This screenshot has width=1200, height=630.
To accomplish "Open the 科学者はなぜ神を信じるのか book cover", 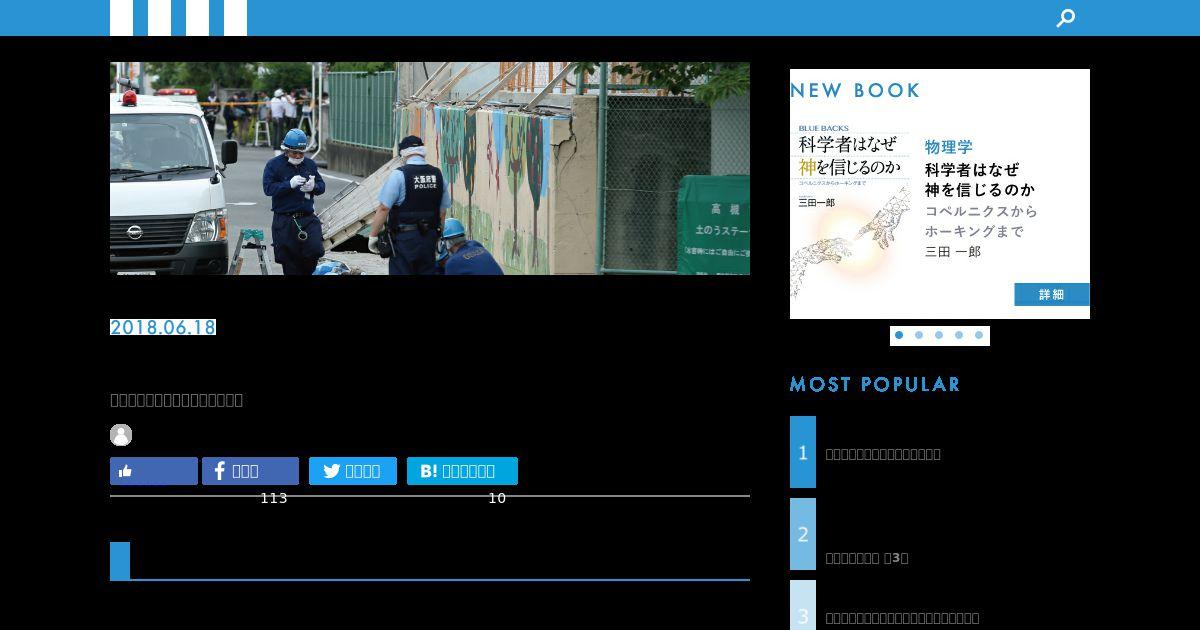I will pyautogui.click(x=853, y=213).
